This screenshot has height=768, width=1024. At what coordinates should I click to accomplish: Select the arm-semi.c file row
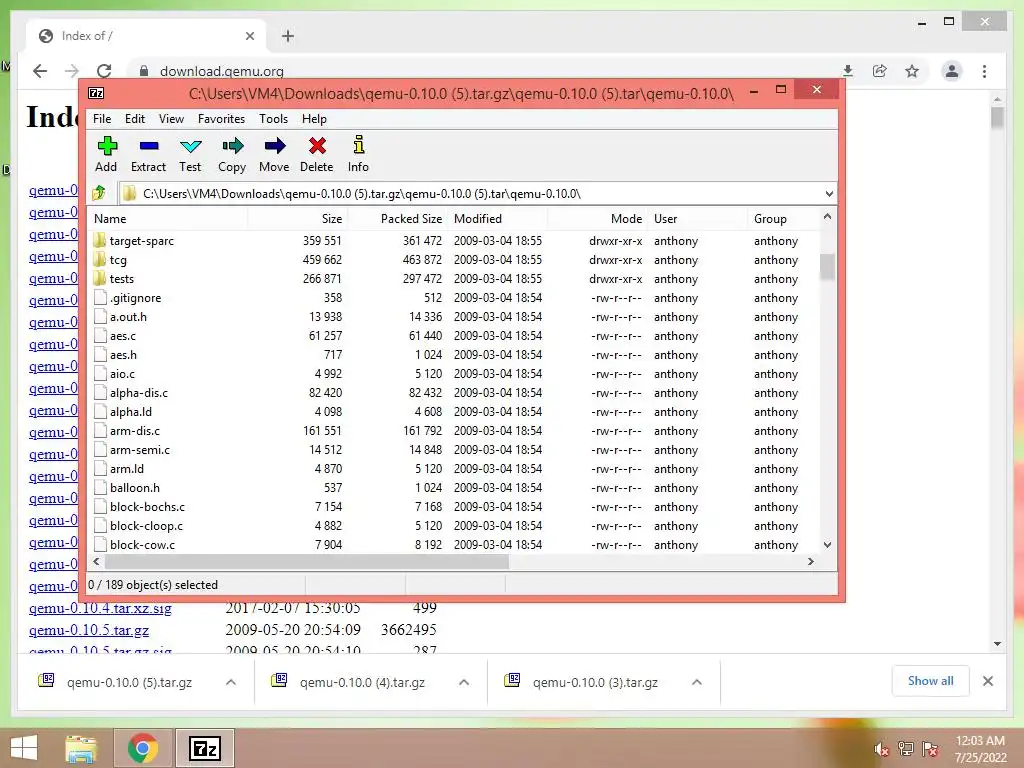pyautogui.click(x=455, y=449)
